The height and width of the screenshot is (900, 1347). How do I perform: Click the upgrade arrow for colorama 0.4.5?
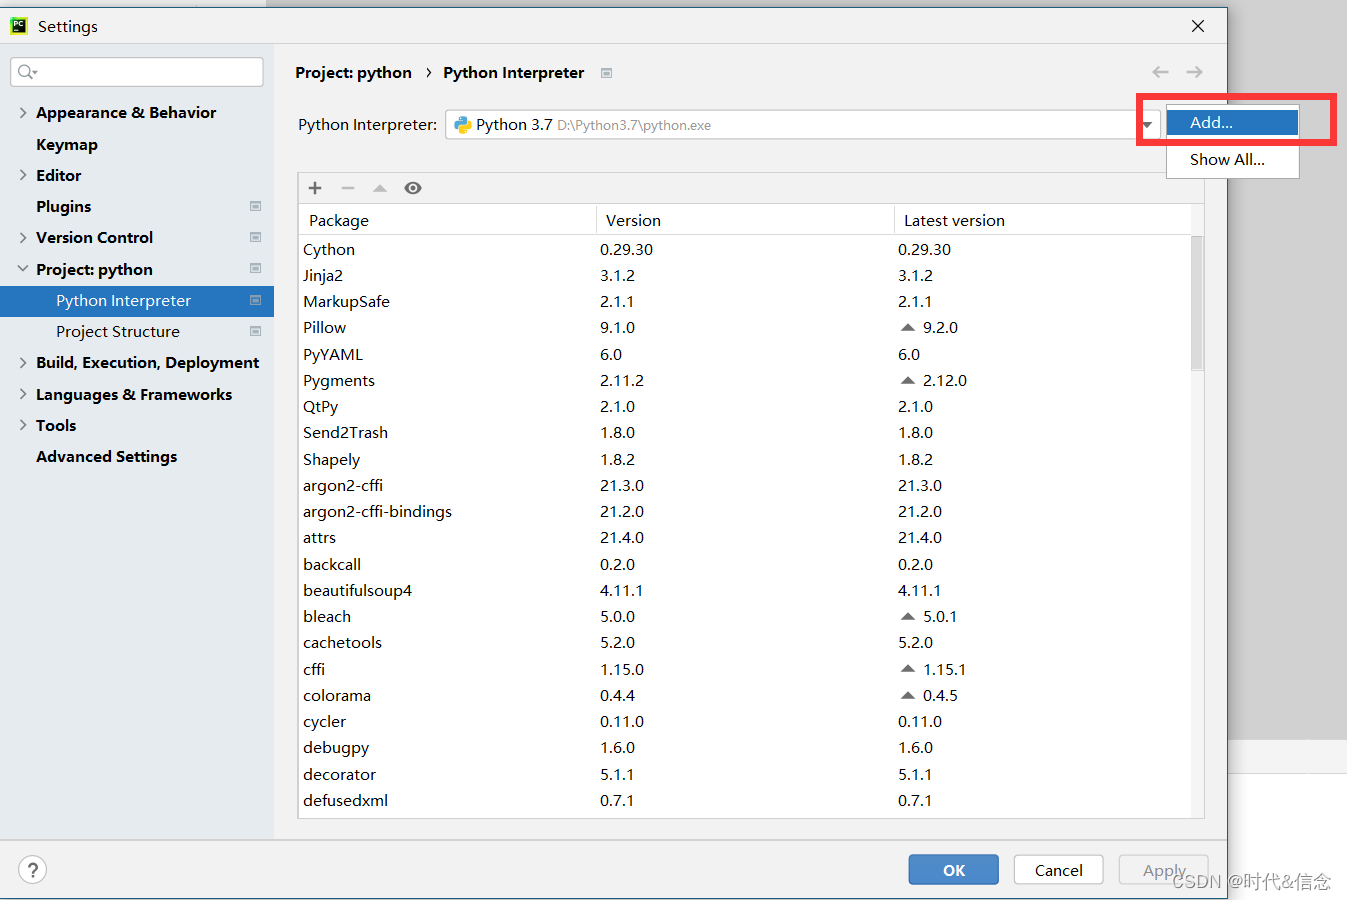(908, 695)
